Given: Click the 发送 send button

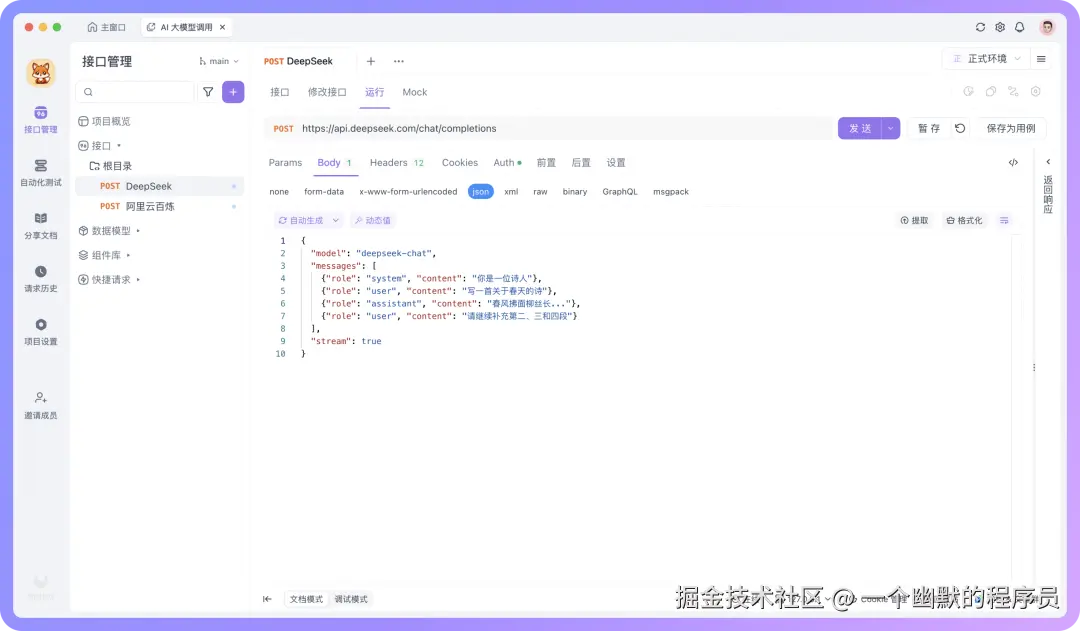Looking at the screenshot, I should [x=860, y=128].
